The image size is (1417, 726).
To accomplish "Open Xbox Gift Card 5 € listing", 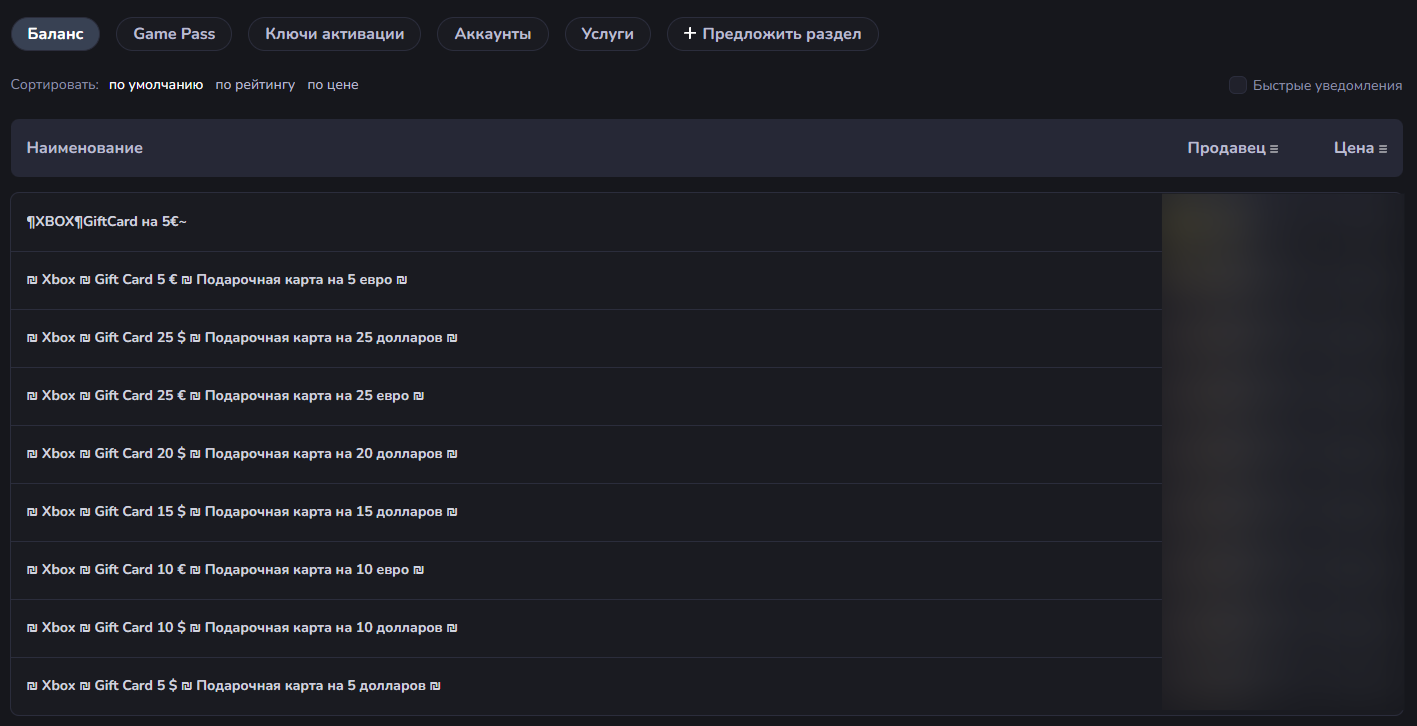I will pos(707,280).
